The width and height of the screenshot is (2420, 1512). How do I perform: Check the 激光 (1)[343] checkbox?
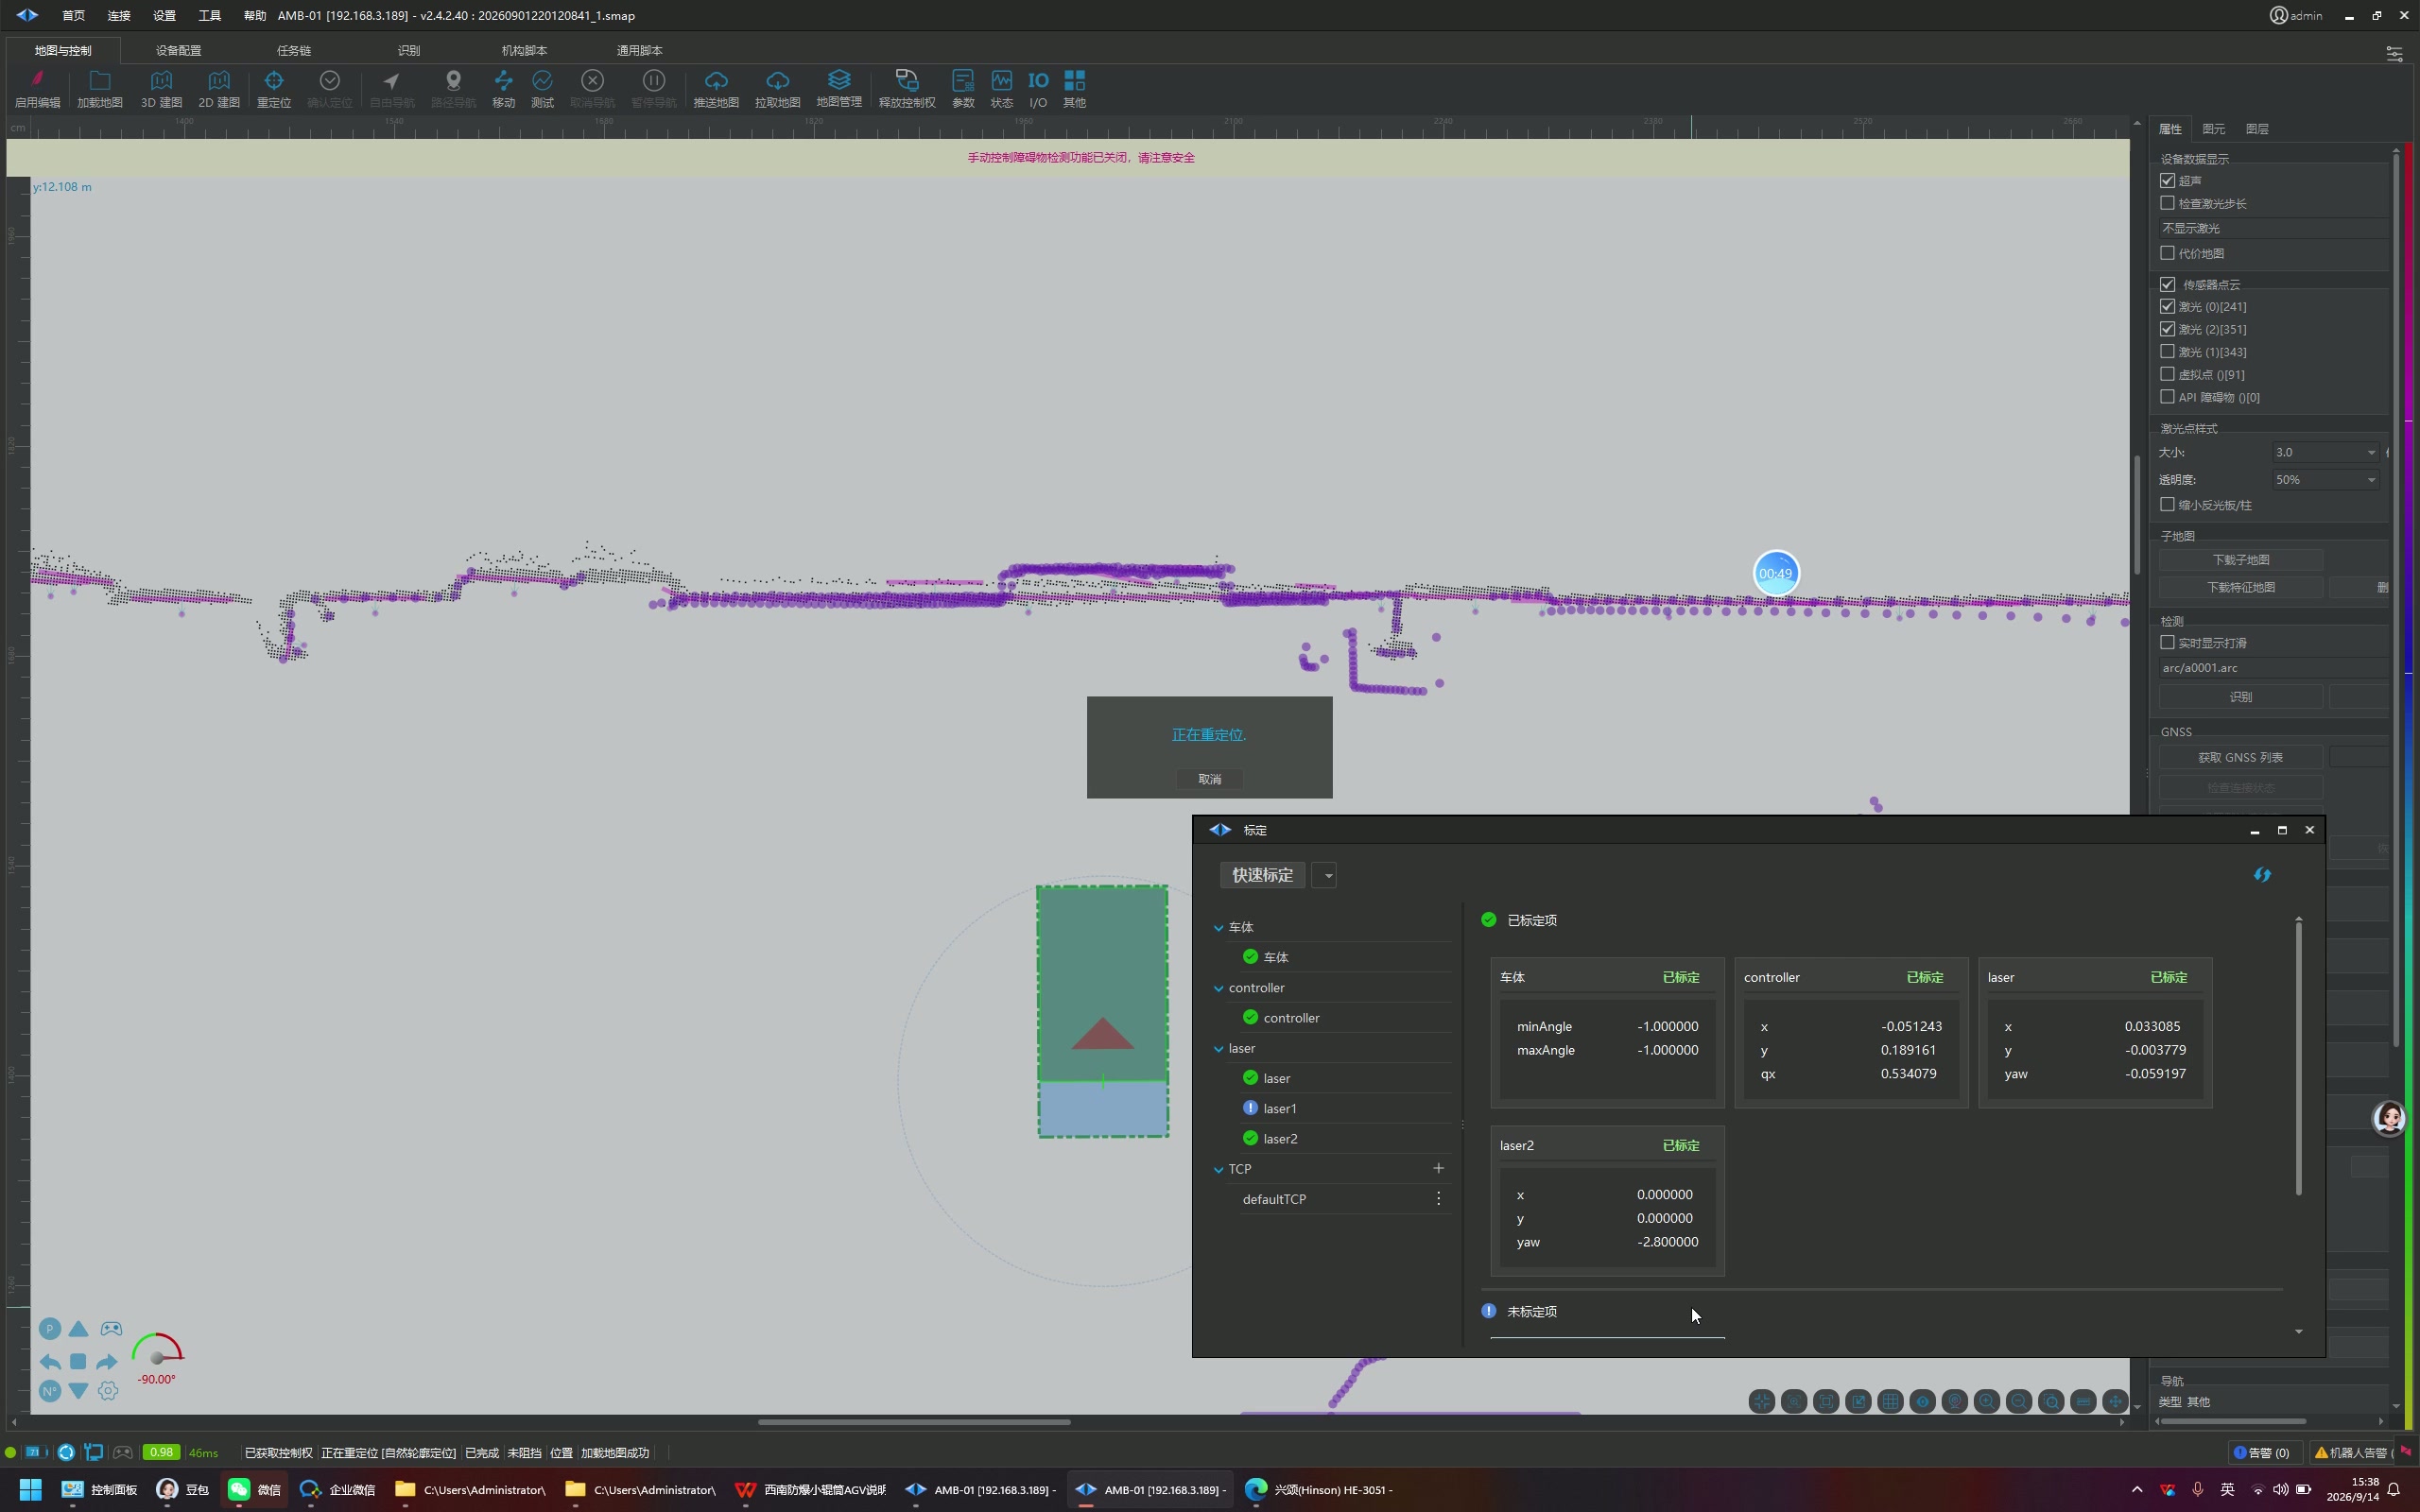tap(2167, 351)
